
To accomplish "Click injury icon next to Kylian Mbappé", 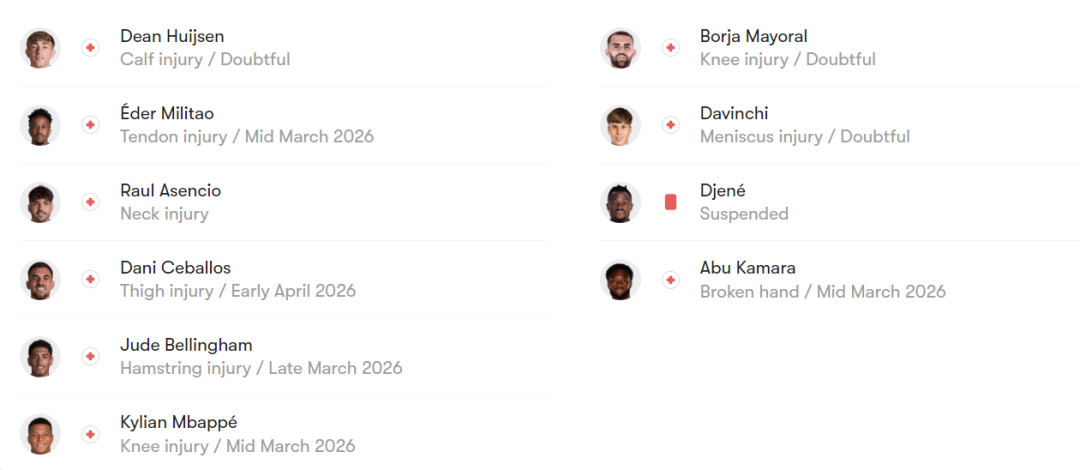I will click(90, 434).
